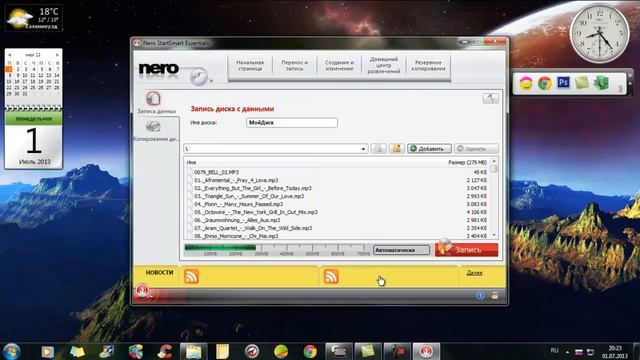Click the icon right of the help icon
Viewport: 640px width, 360px height.
(x=495, y=296)
